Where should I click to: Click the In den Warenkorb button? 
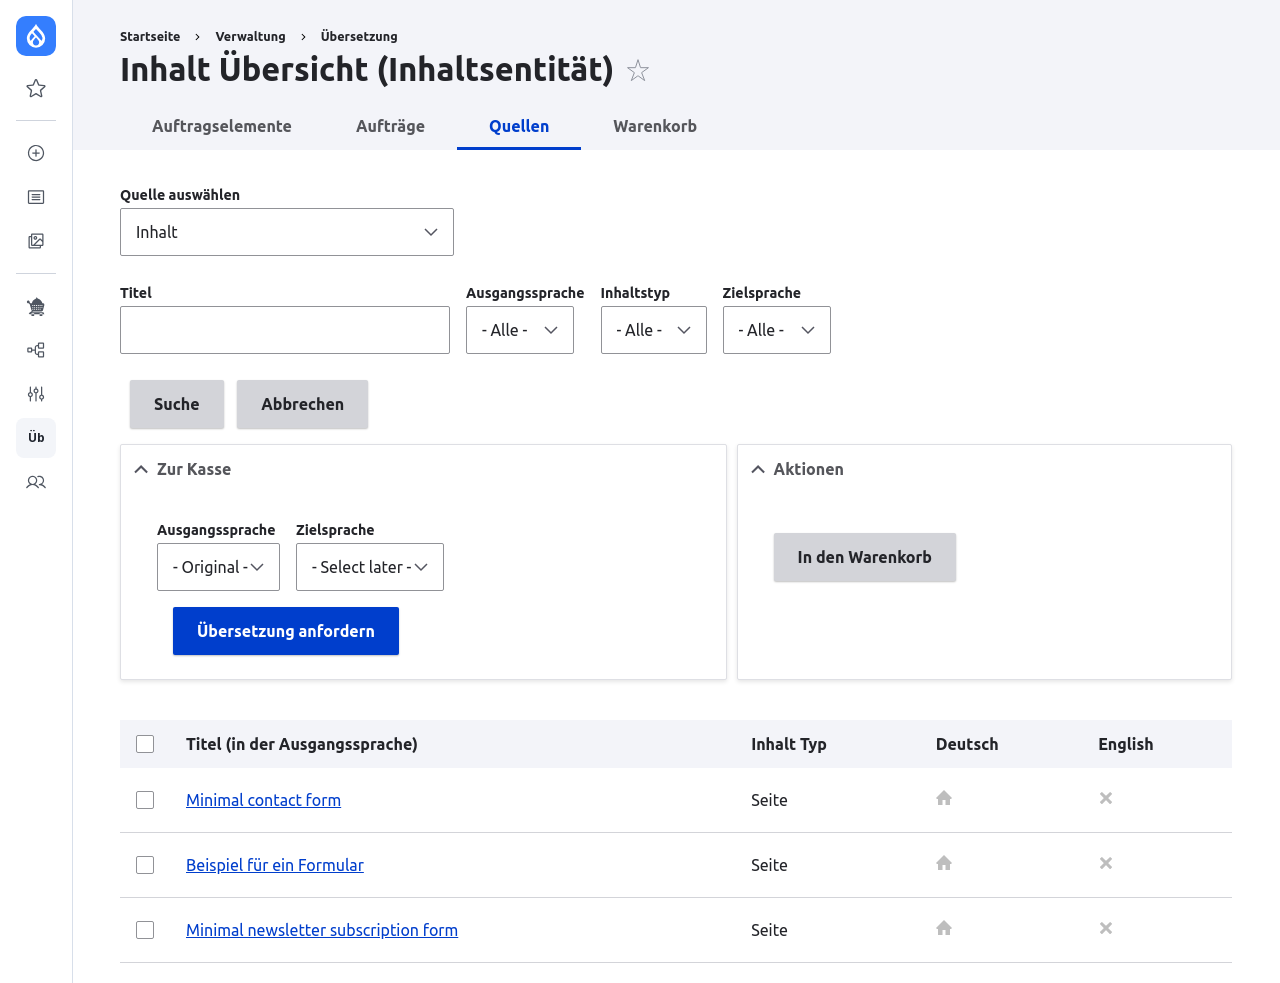pos(865,557)
